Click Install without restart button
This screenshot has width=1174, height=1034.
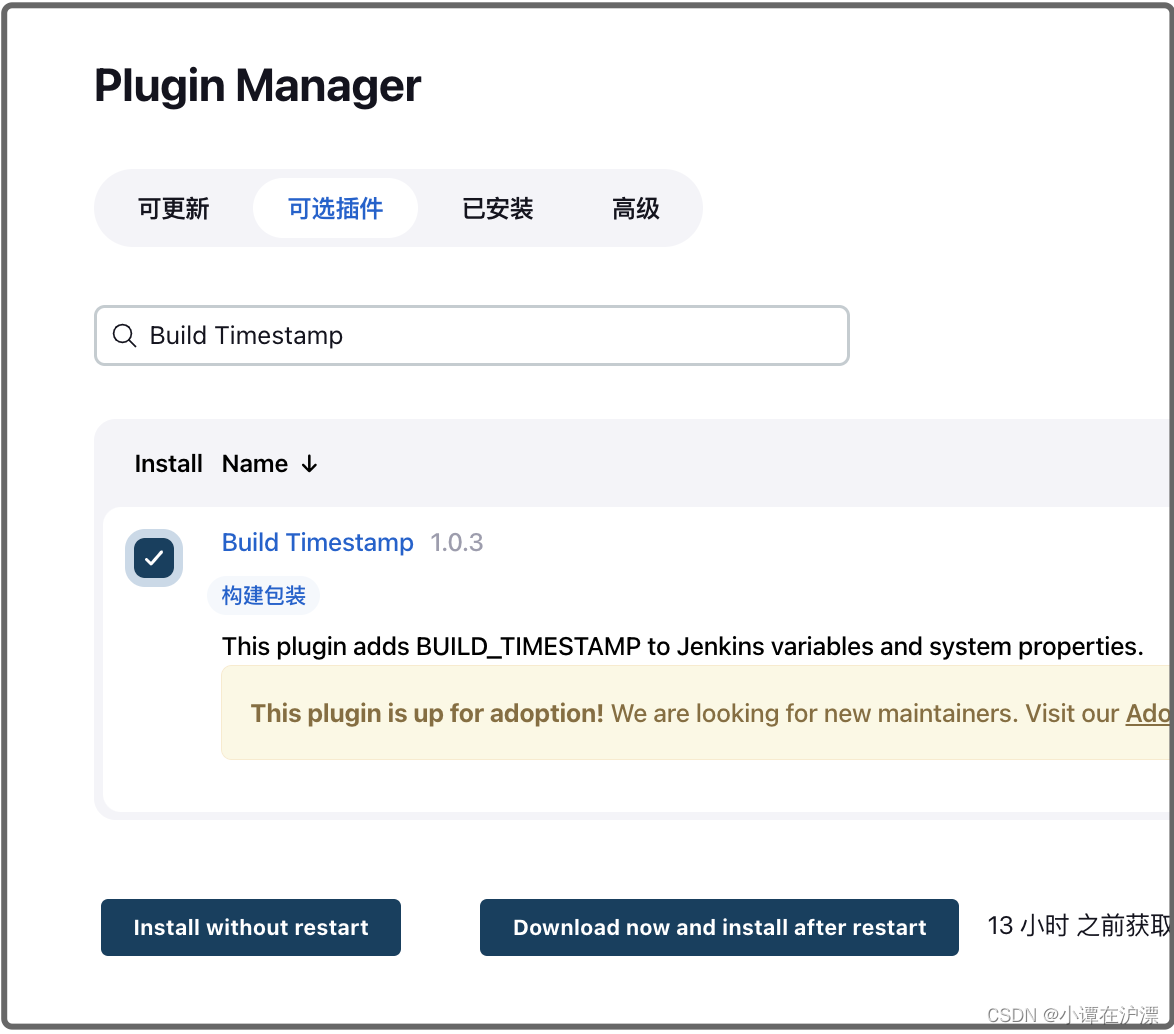point(251,927)
